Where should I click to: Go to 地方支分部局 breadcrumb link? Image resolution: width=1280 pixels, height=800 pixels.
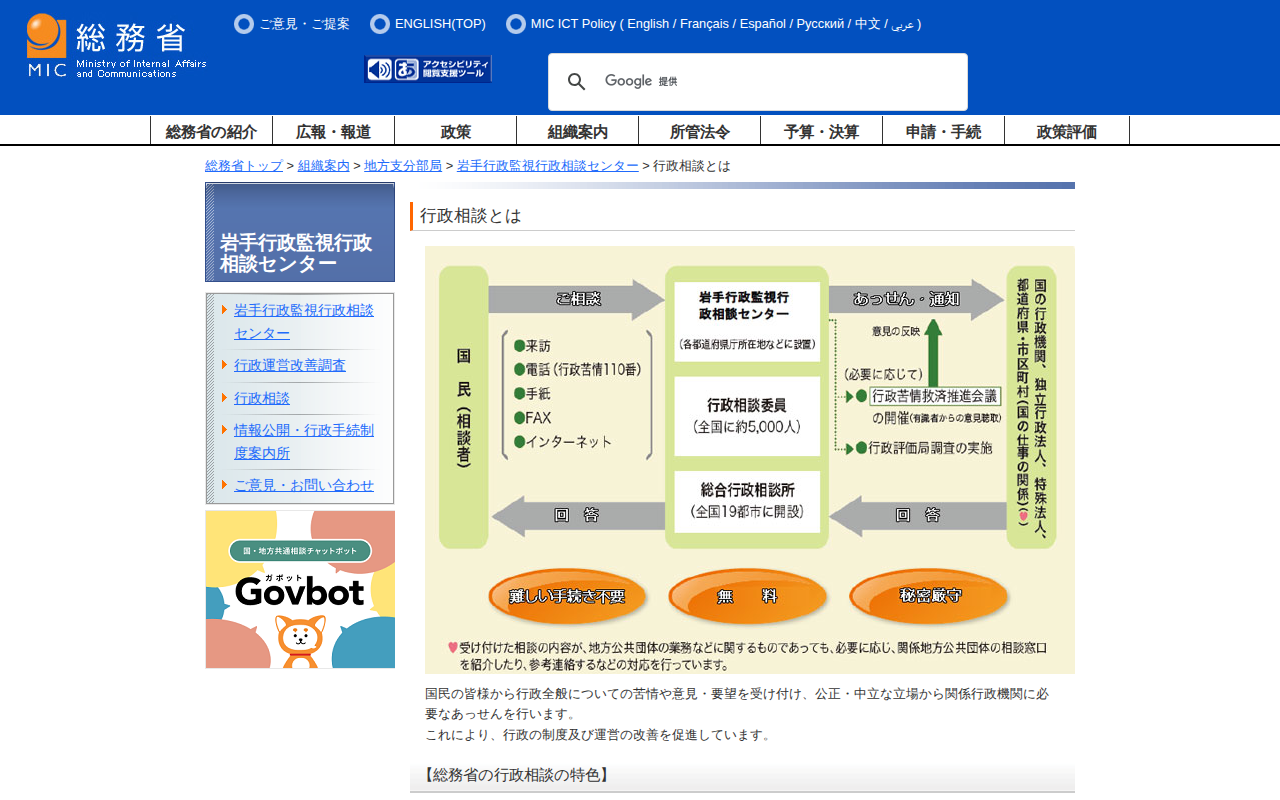click(x=403, y=166)
